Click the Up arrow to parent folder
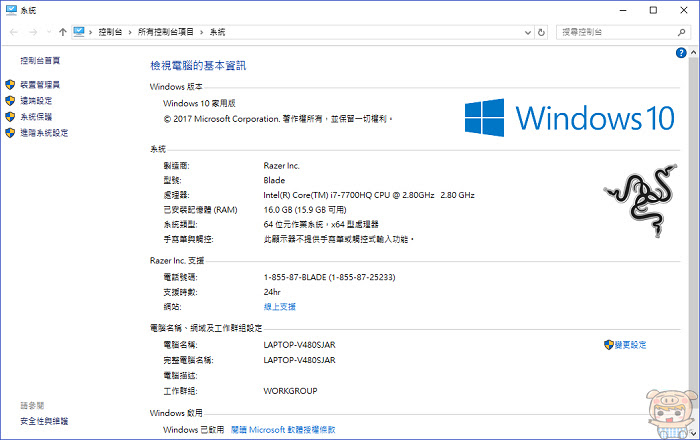The height and width of the screenshot is (440, 700). pos(62,32)
